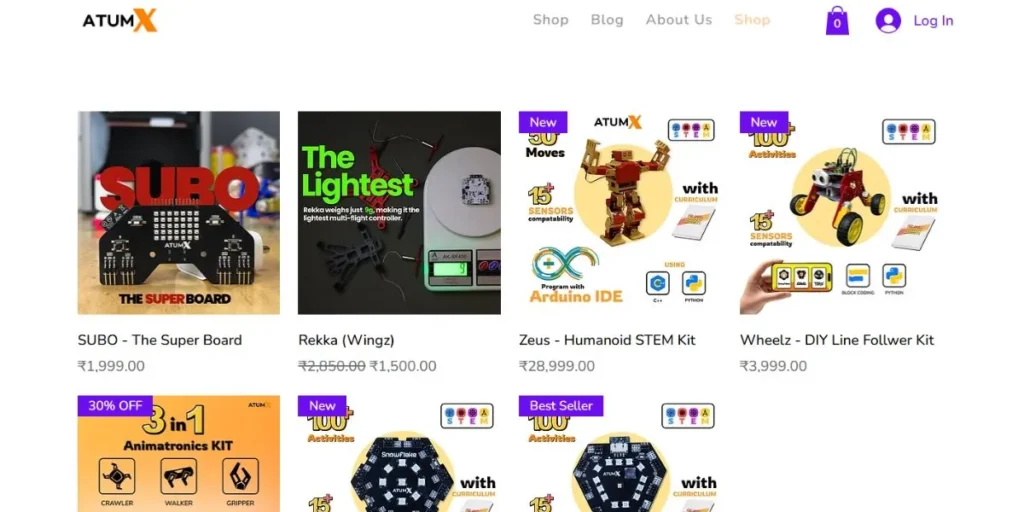Image resolution: width=1024 pixels, height=512 pixels.
Task: Open the SUBO Super Board product image
Action: click(x=179, y=213)
